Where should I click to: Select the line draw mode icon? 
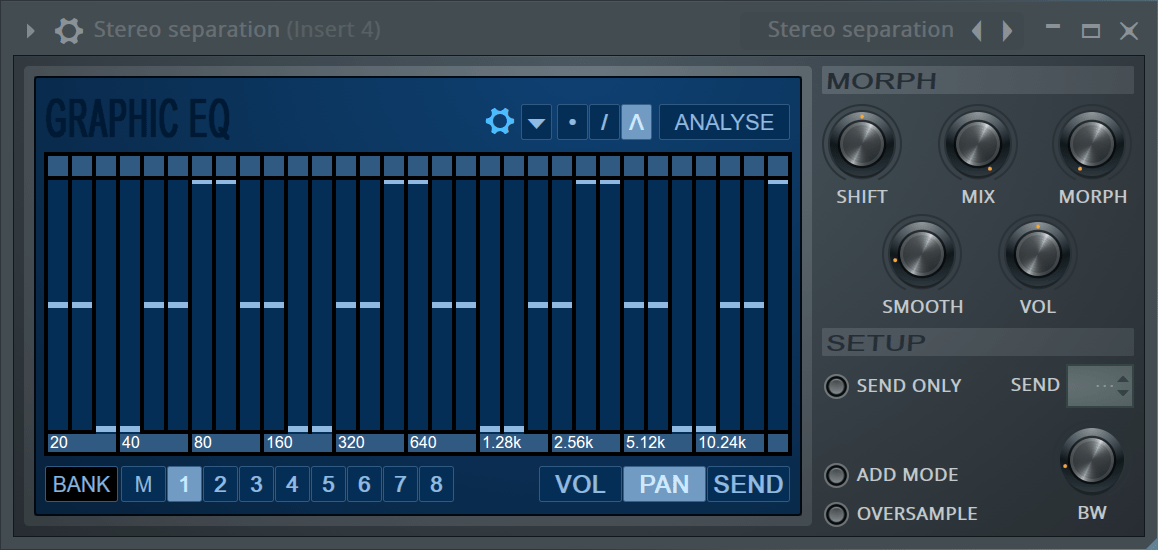[604, 123]
